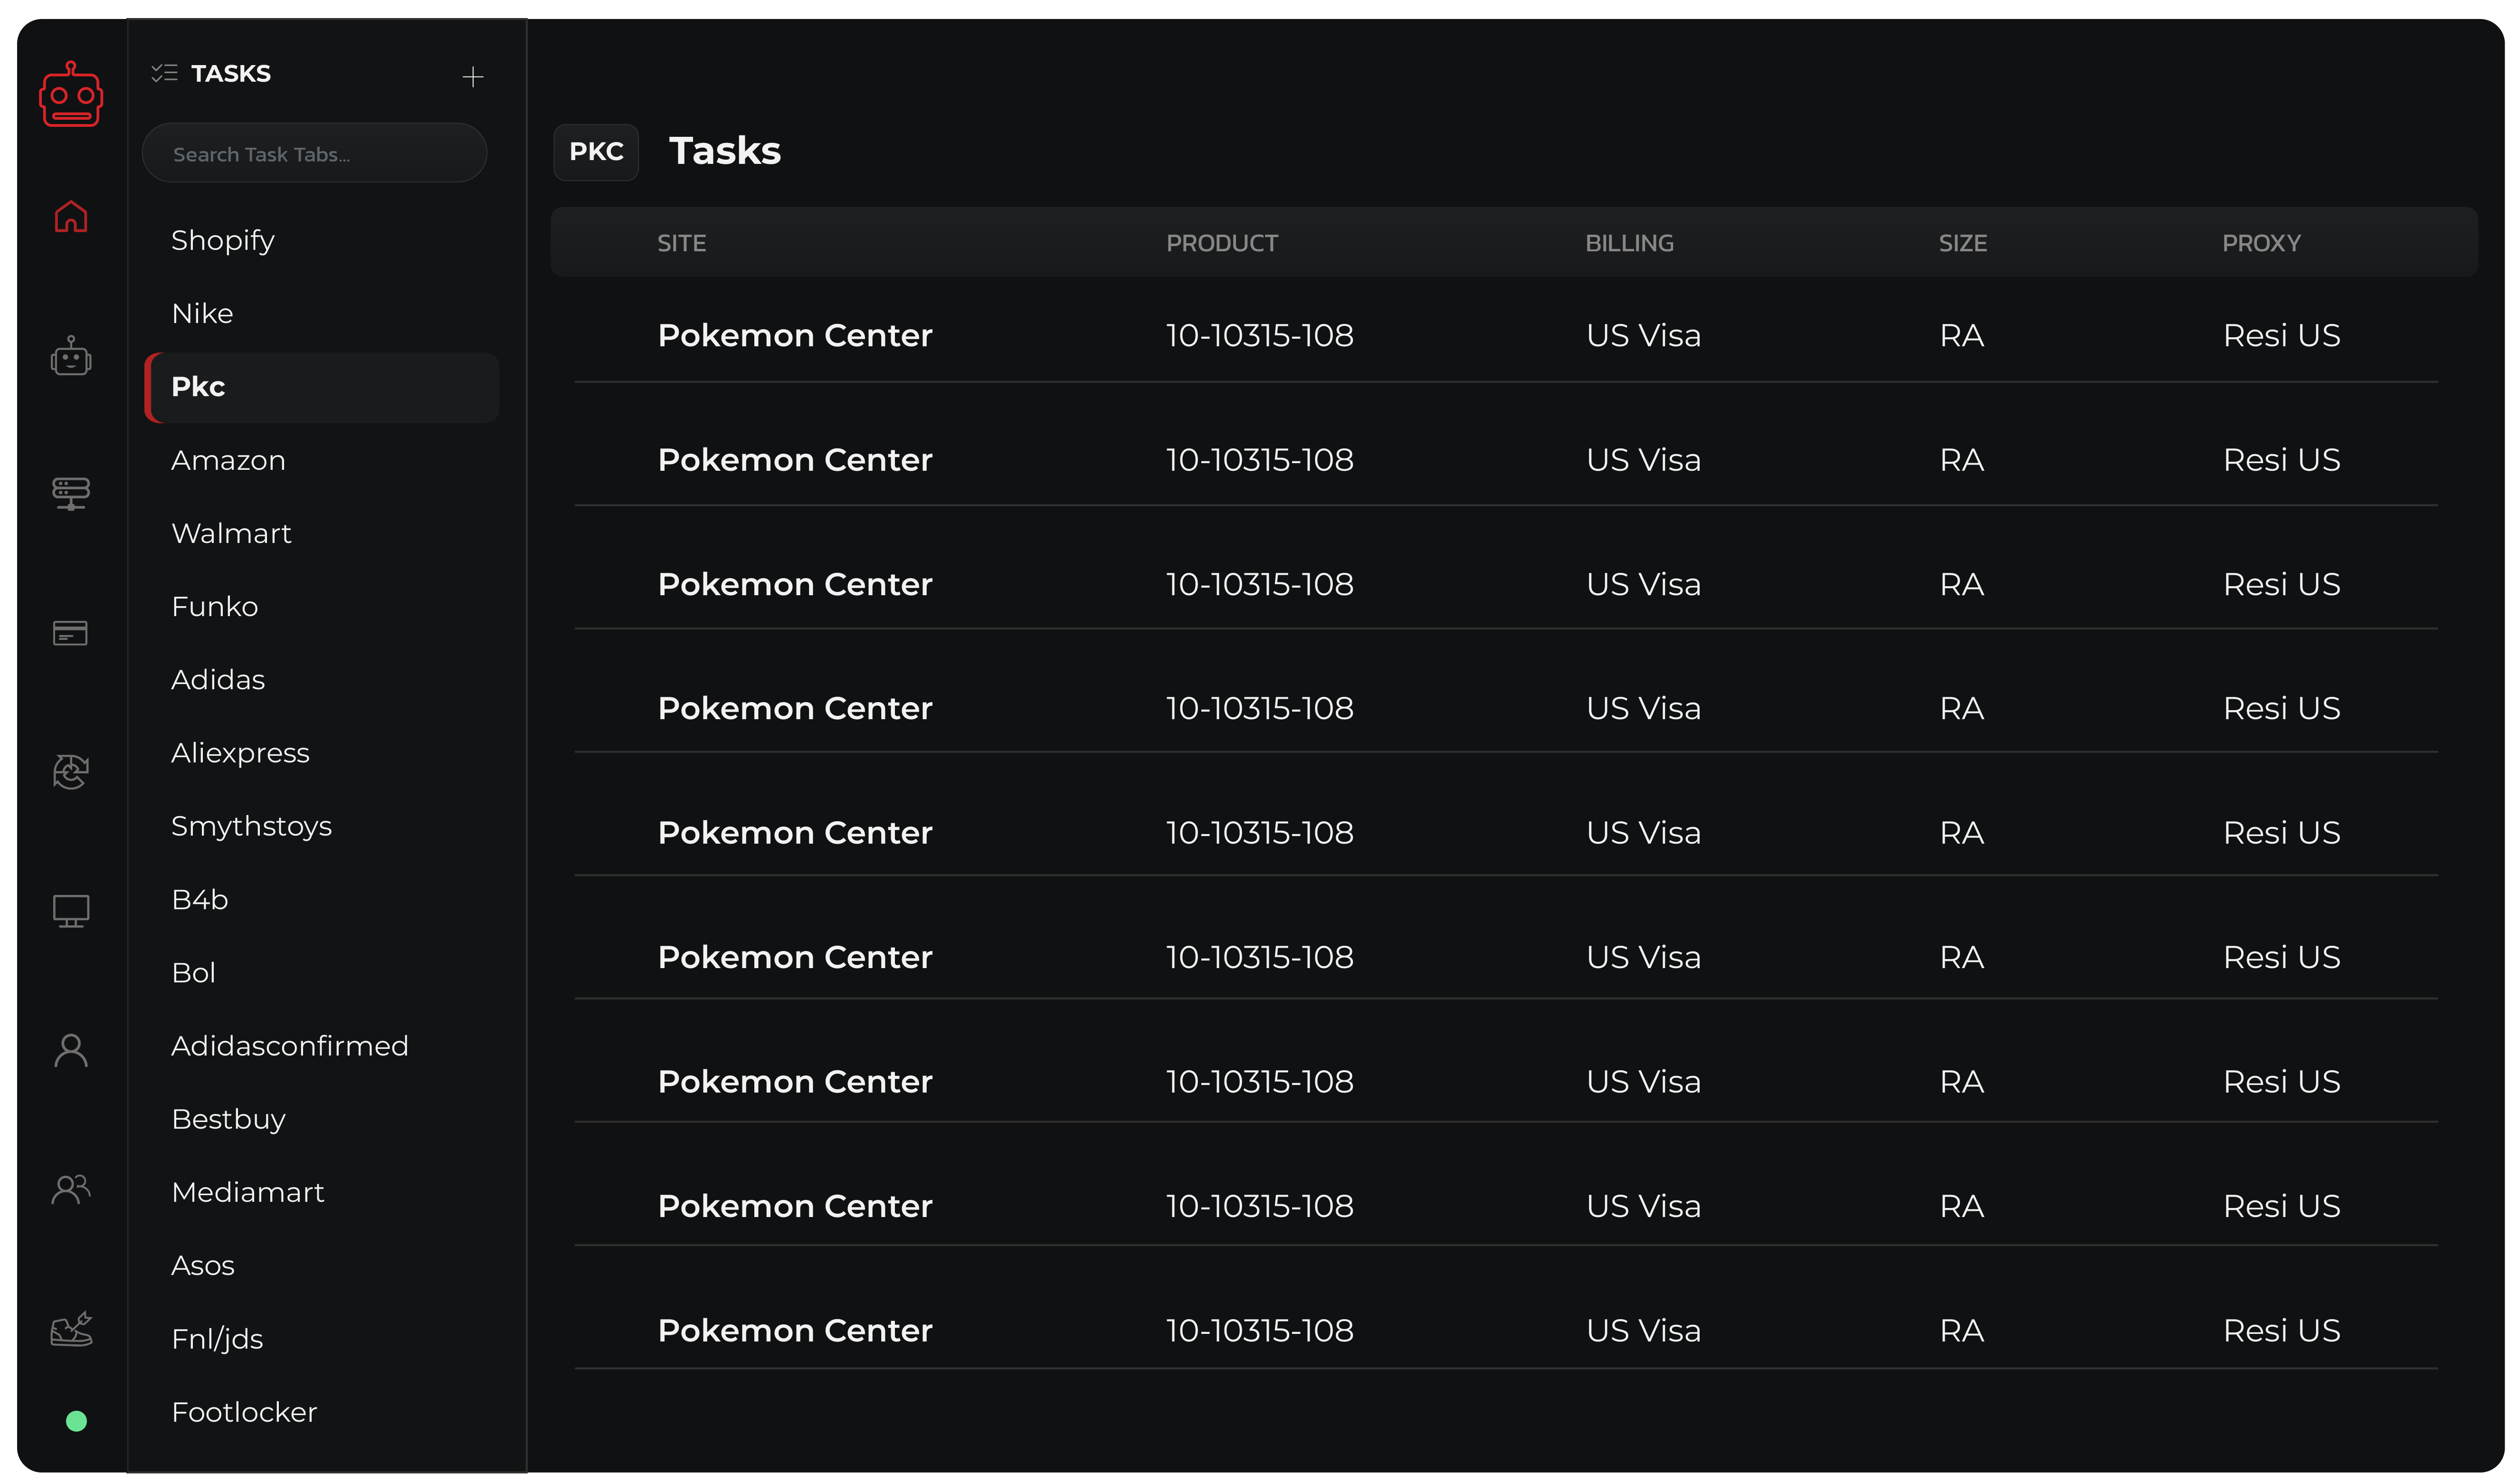Image resolution: width=2519 pixels, height=1484 pixels.
Task: Switch to the Walmart task tab
Action: tap(231, 533)
